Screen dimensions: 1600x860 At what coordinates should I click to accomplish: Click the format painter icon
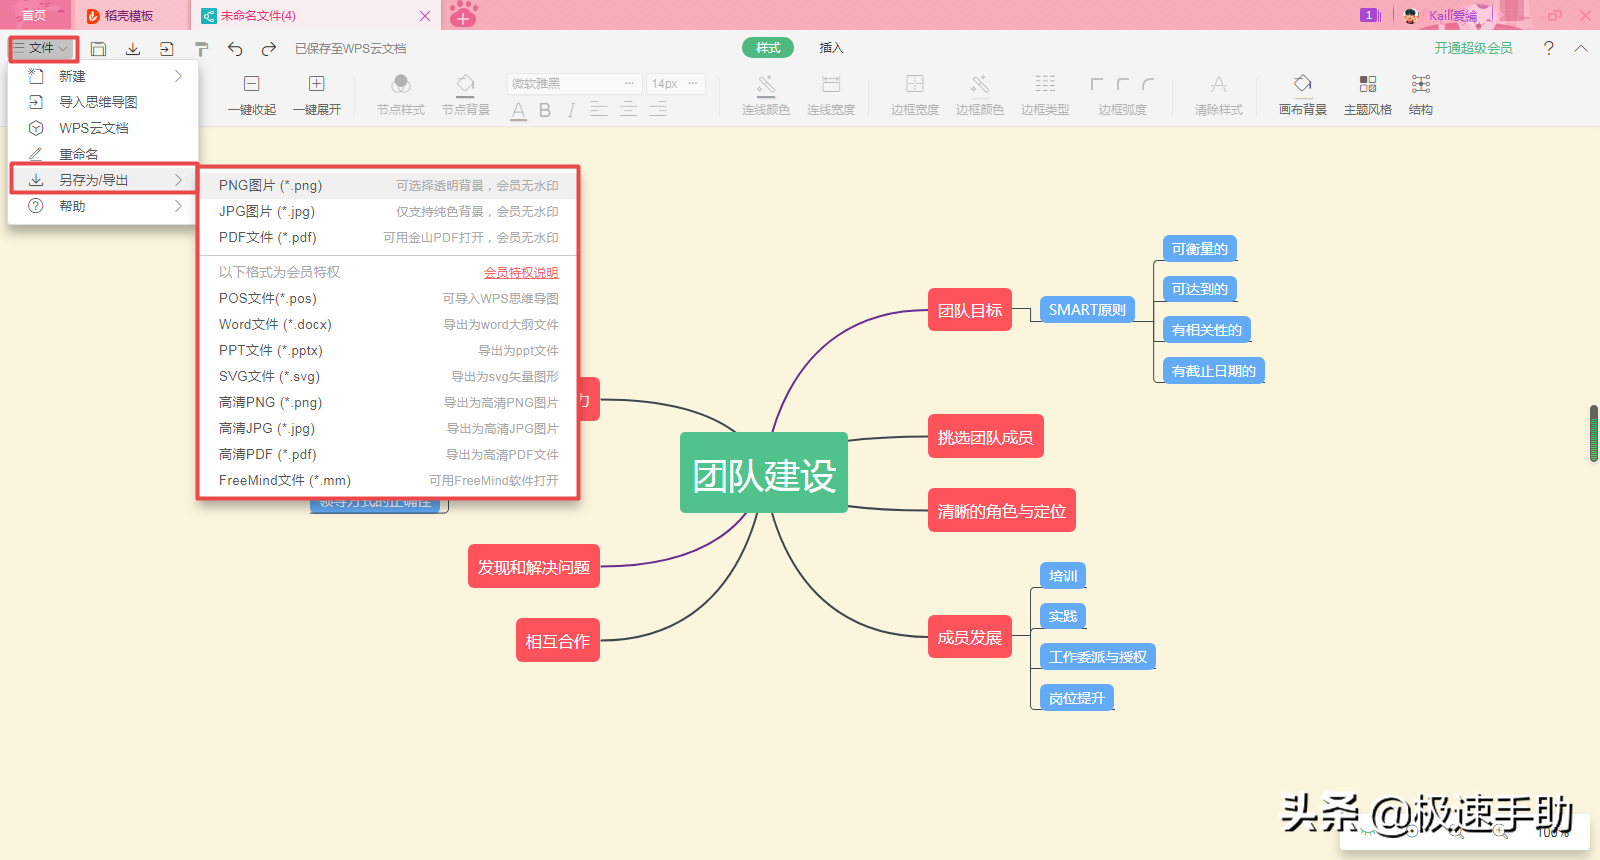click(x=201, y=49)
